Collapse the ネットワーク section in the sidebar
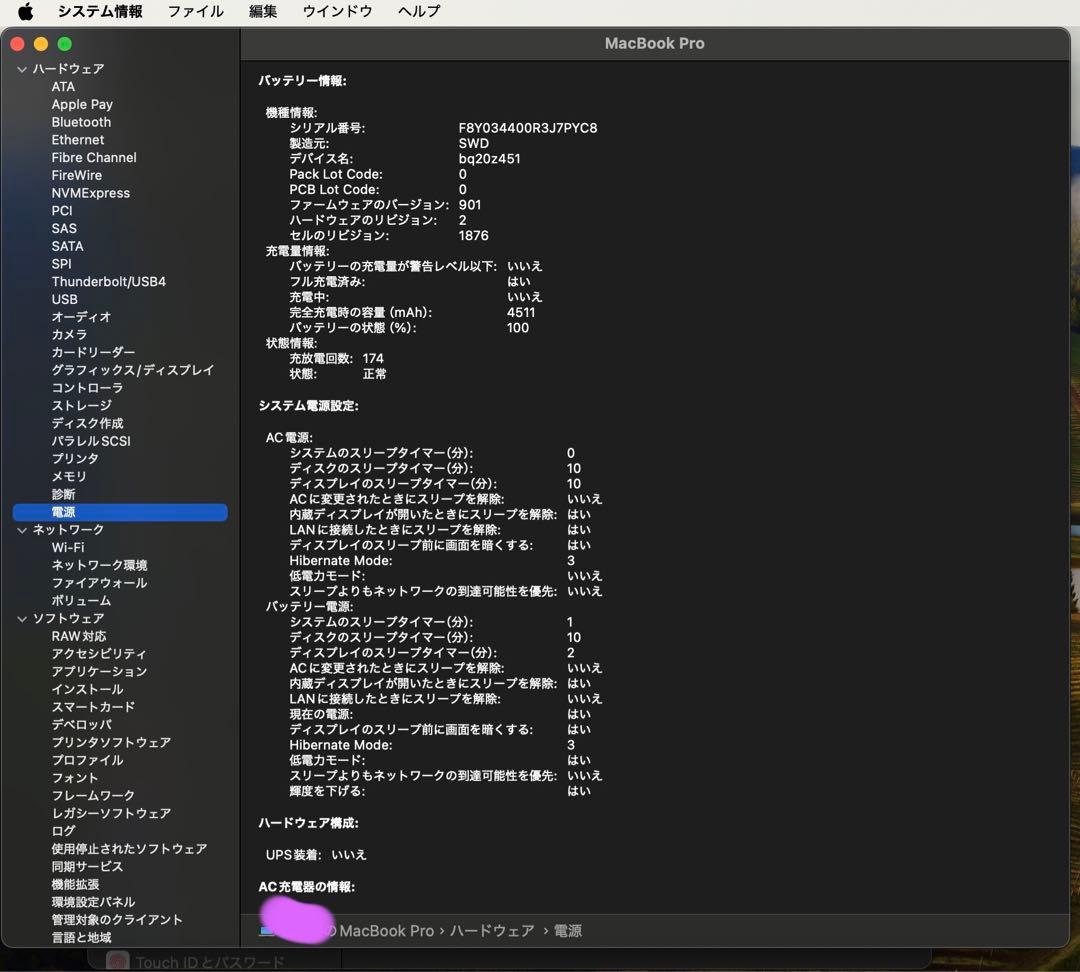 tap(21, 529)
